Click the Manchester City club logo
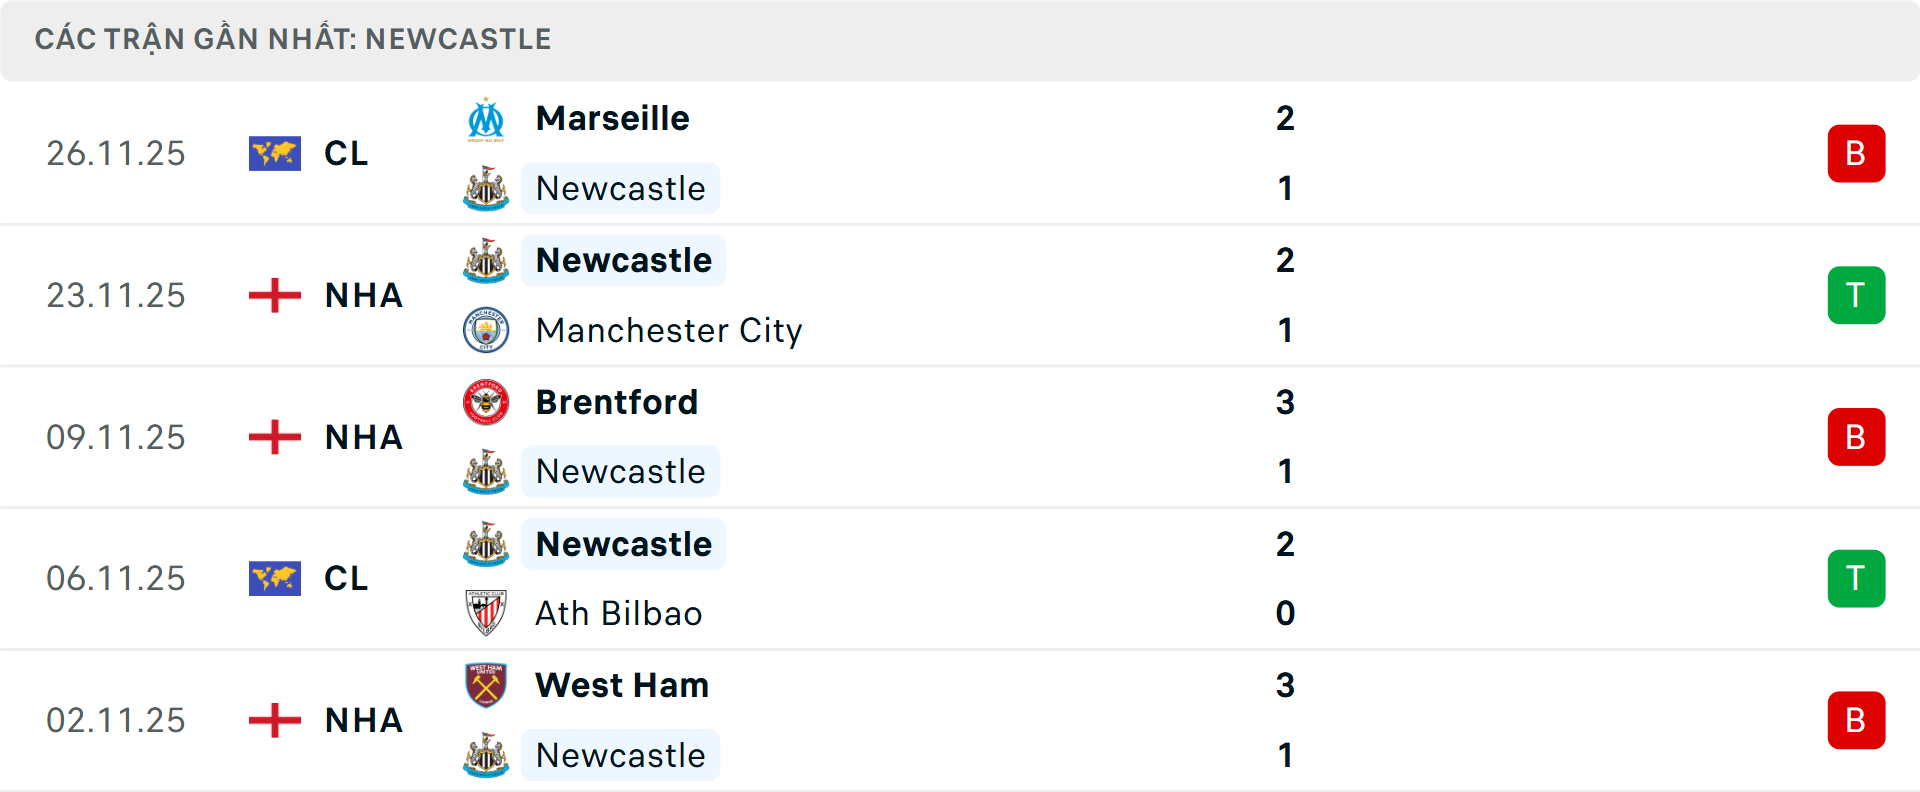Image resolution: width=1920 pixels, height=792 pixels. [486, 330]
